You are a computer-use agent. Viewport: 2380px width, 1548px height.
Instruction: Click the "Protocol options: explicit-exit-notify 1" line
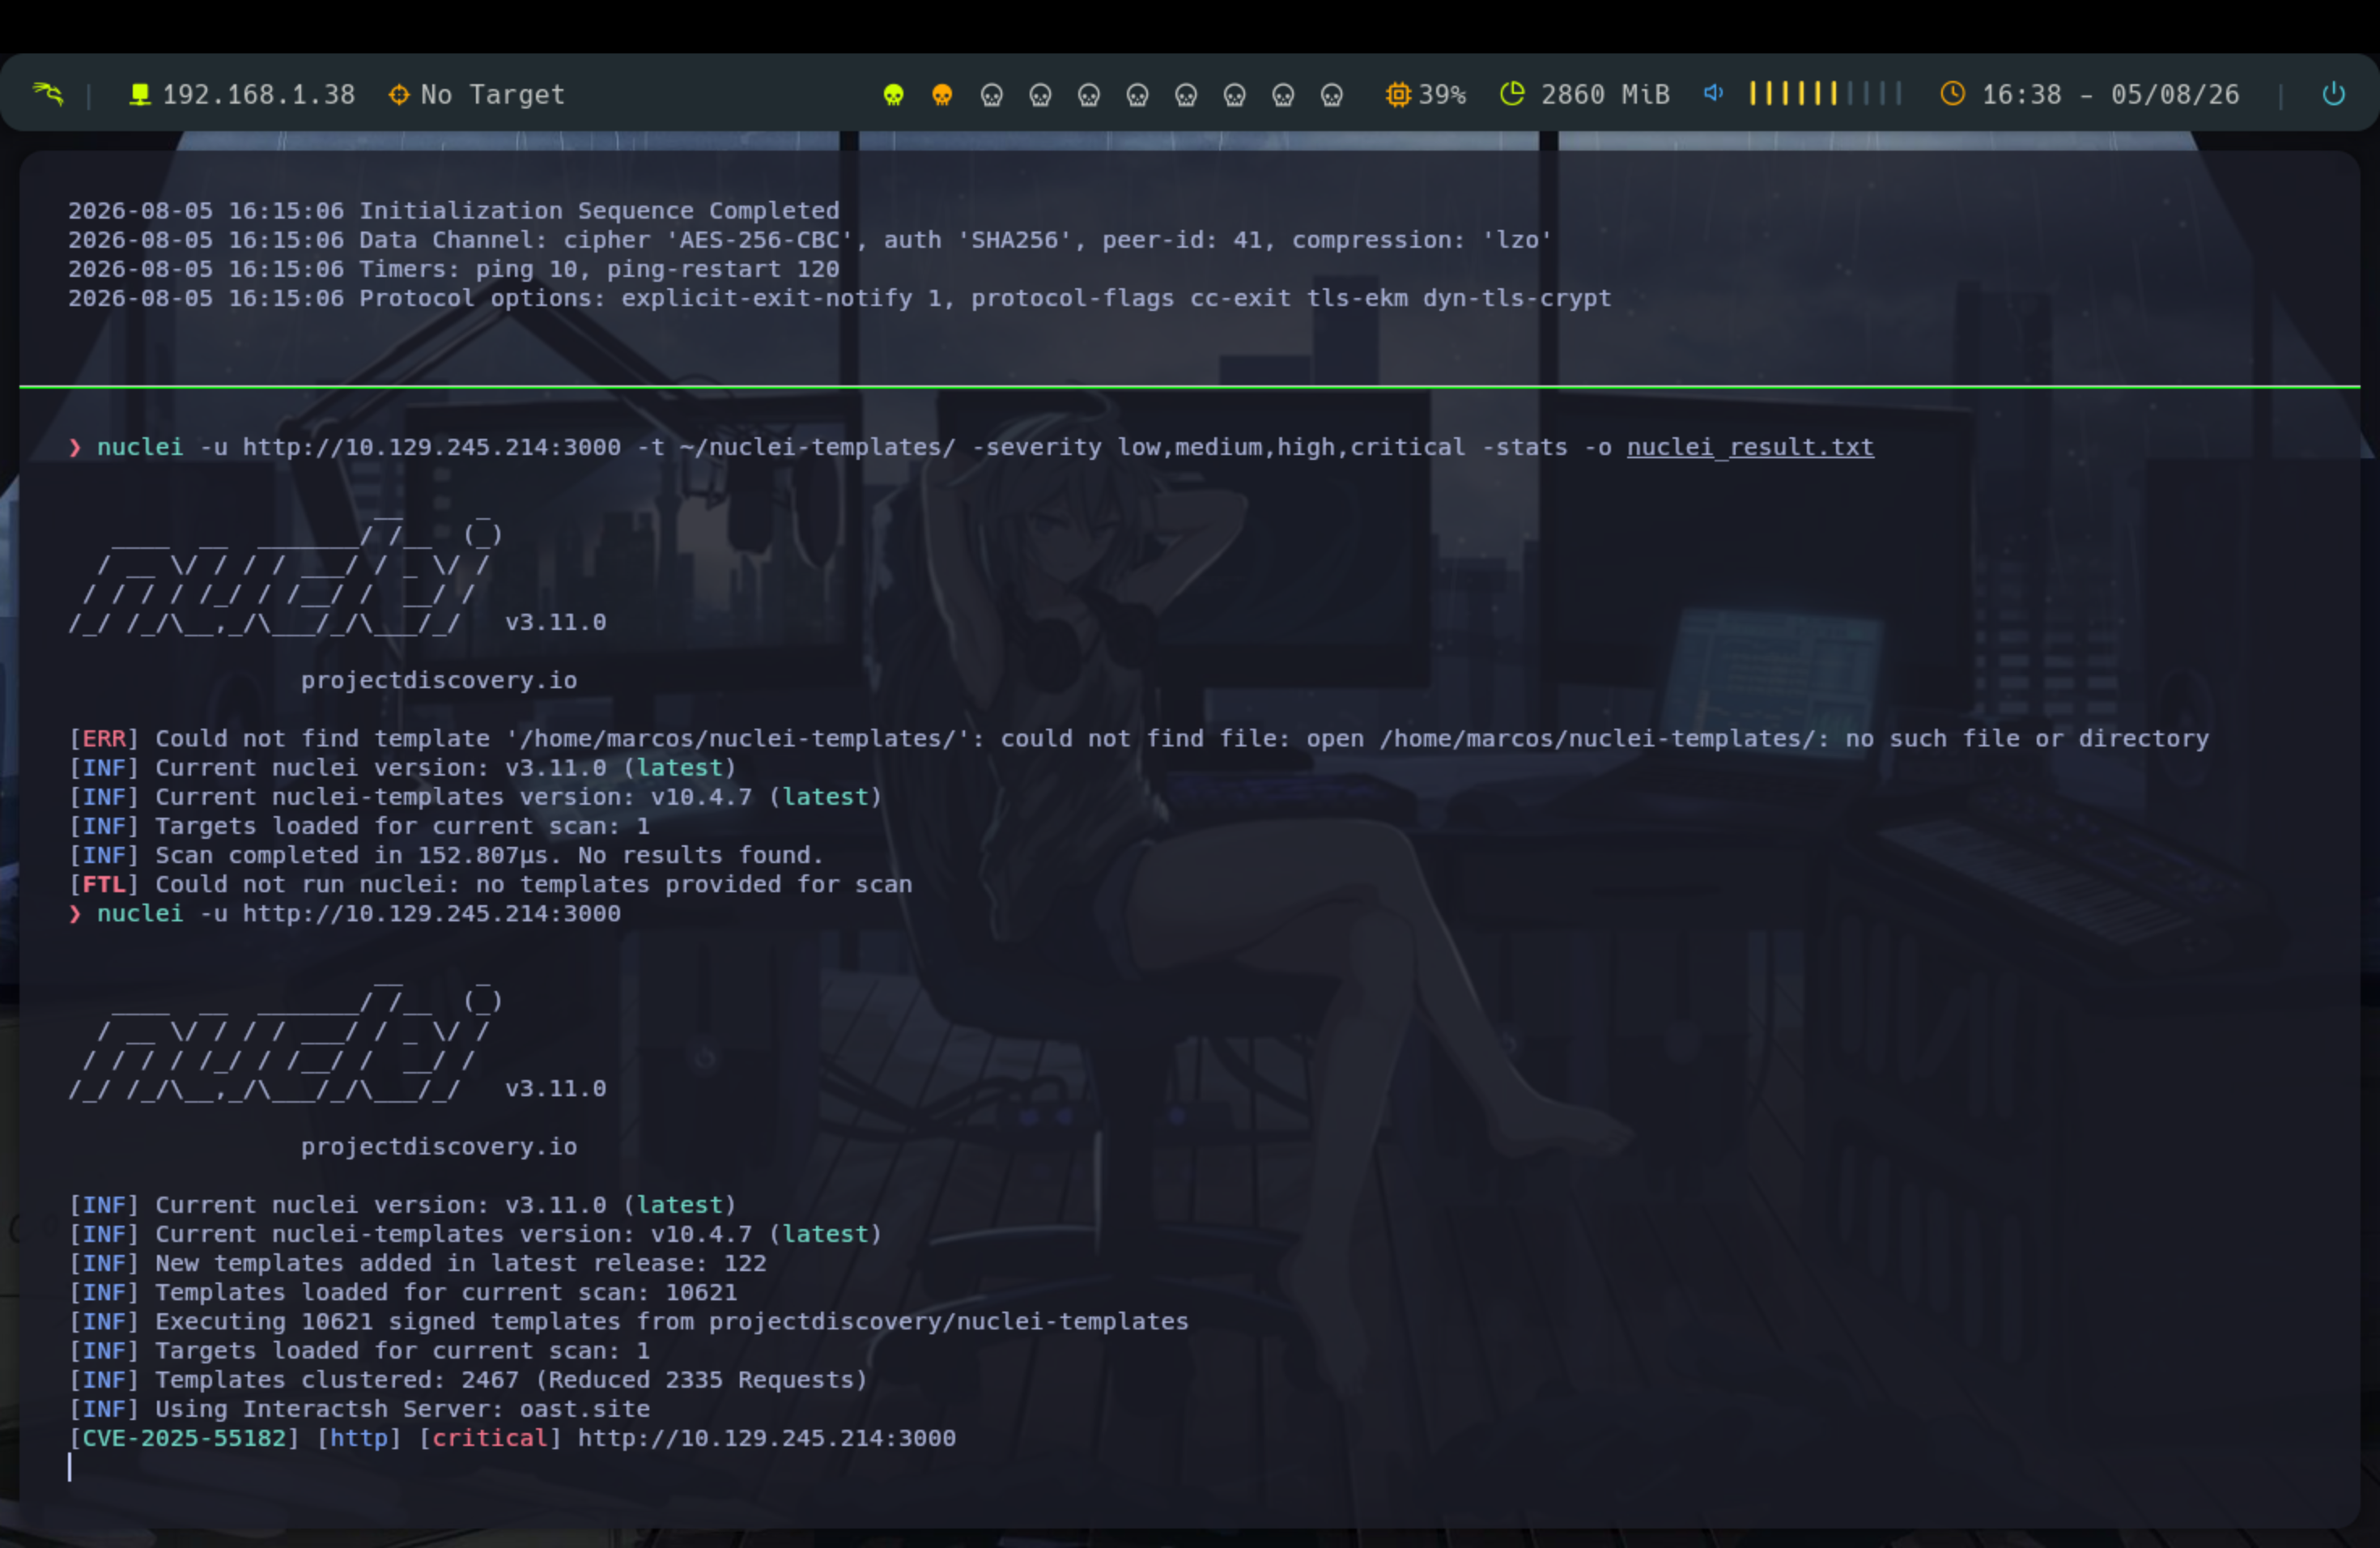pyautogui.click(x=840, y=298)
